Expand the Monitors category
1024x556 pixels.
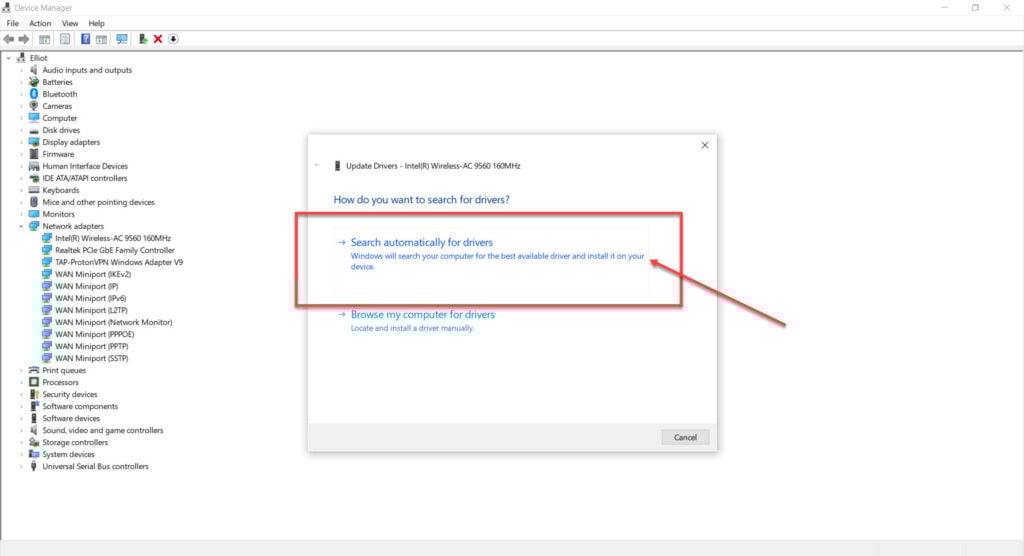21,214
